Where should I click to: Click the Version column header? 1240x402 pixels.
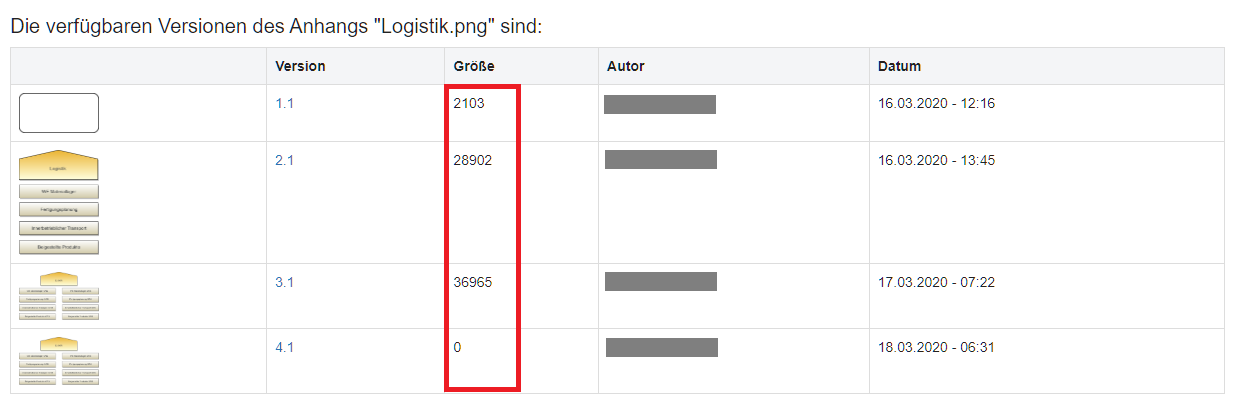click(301, 66)
